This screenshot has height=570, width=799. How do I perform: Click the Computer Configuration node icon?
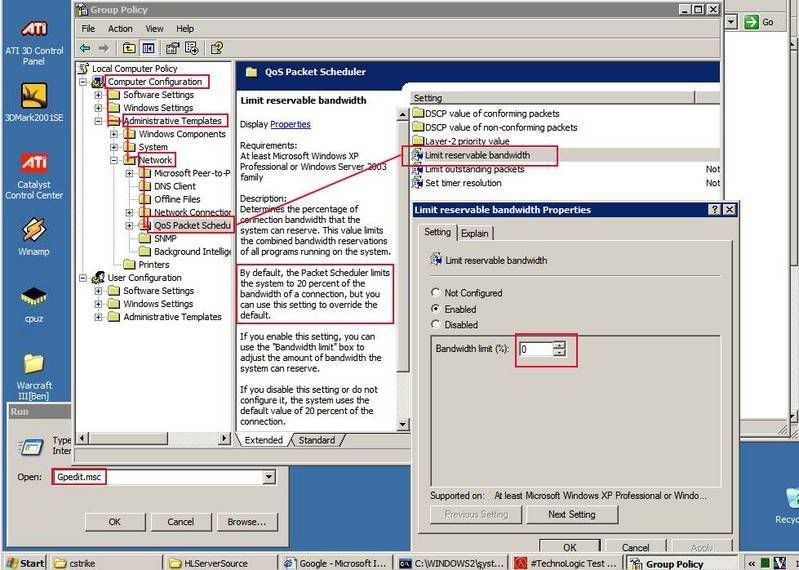coord(98,82)
